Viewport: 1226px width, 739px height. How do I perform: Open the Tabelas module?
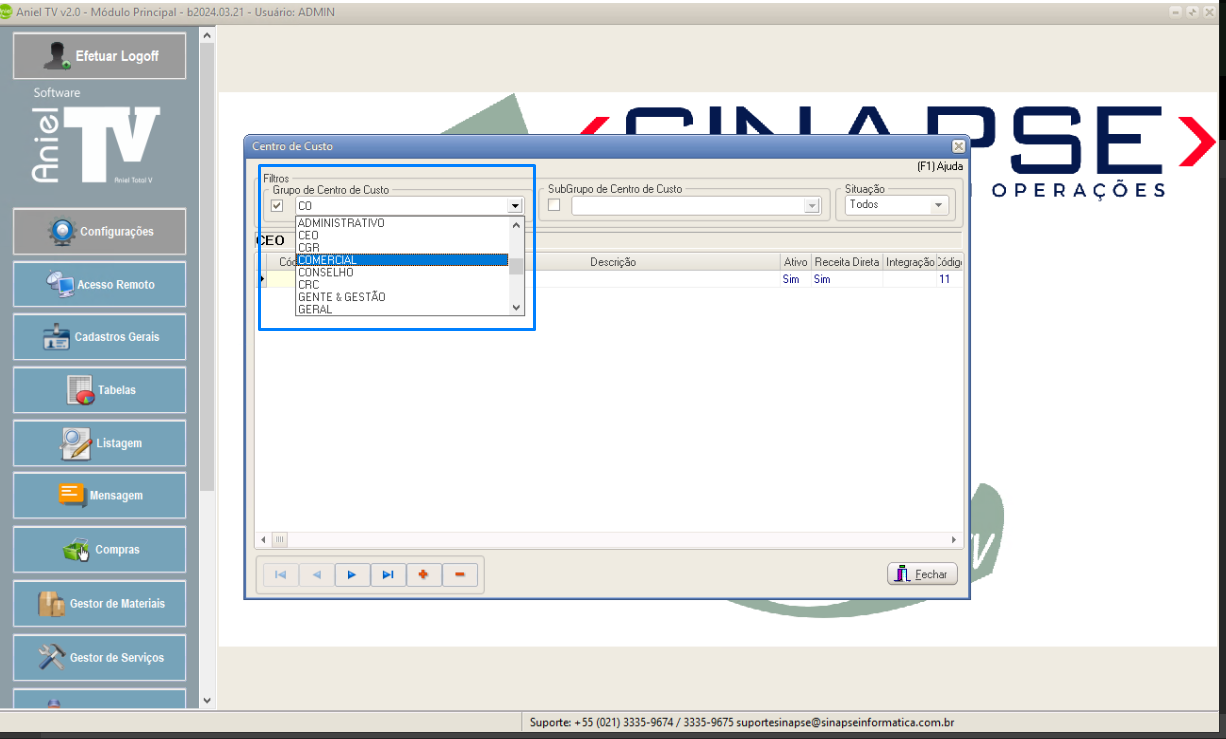tap(99, 390)
